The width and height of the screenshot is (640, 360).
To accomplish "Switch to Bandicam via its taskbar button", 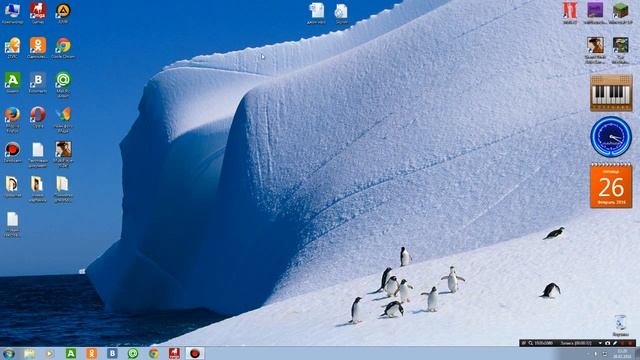I will coord(195,353).
